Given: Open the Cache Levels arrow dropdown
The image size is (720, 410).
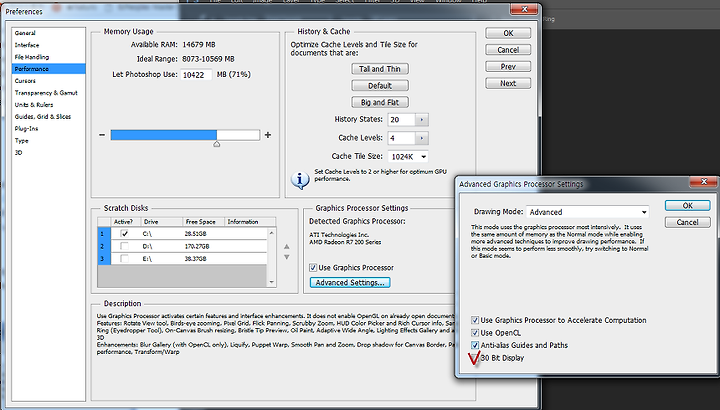Looking at the screenshot, I should [x=422, y=138].
